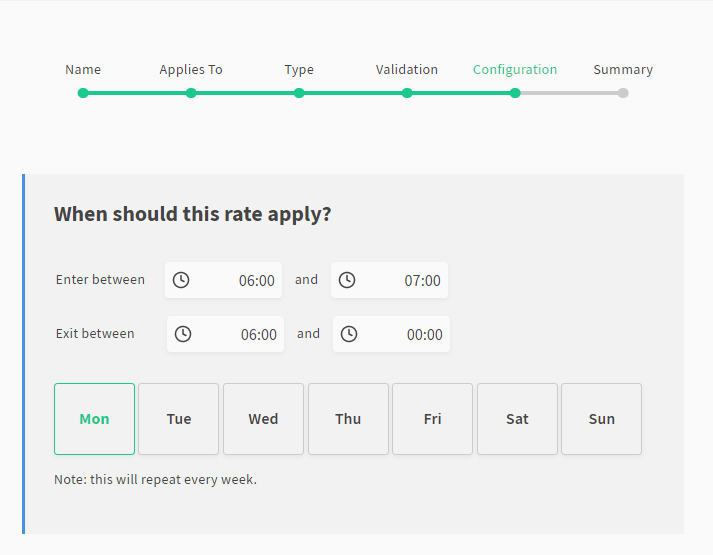Return to the Type step
This screenshot has height=555, width=713.
[x=299, y=92]
